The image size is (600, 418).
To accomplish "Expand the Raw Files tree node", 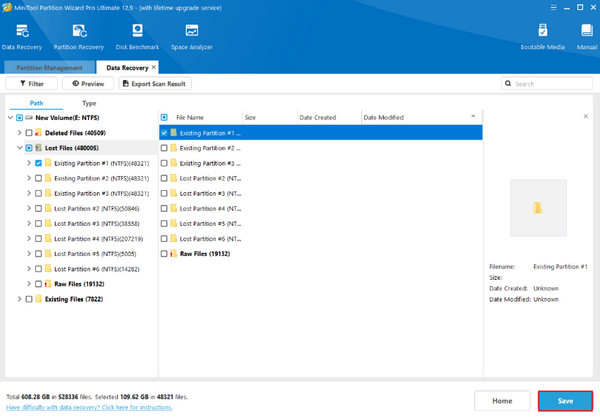I will [x=29, y=284].
